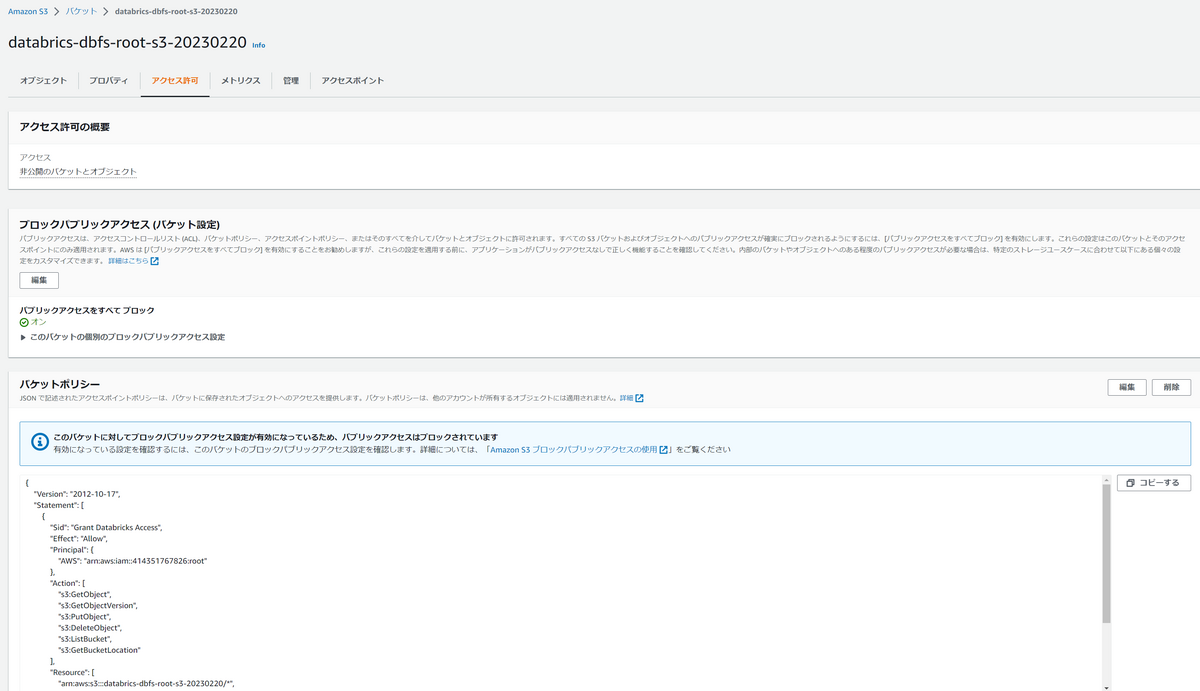Open the 詳細 link in bucket policy description
1200x691 pixels.
(626, 398)
